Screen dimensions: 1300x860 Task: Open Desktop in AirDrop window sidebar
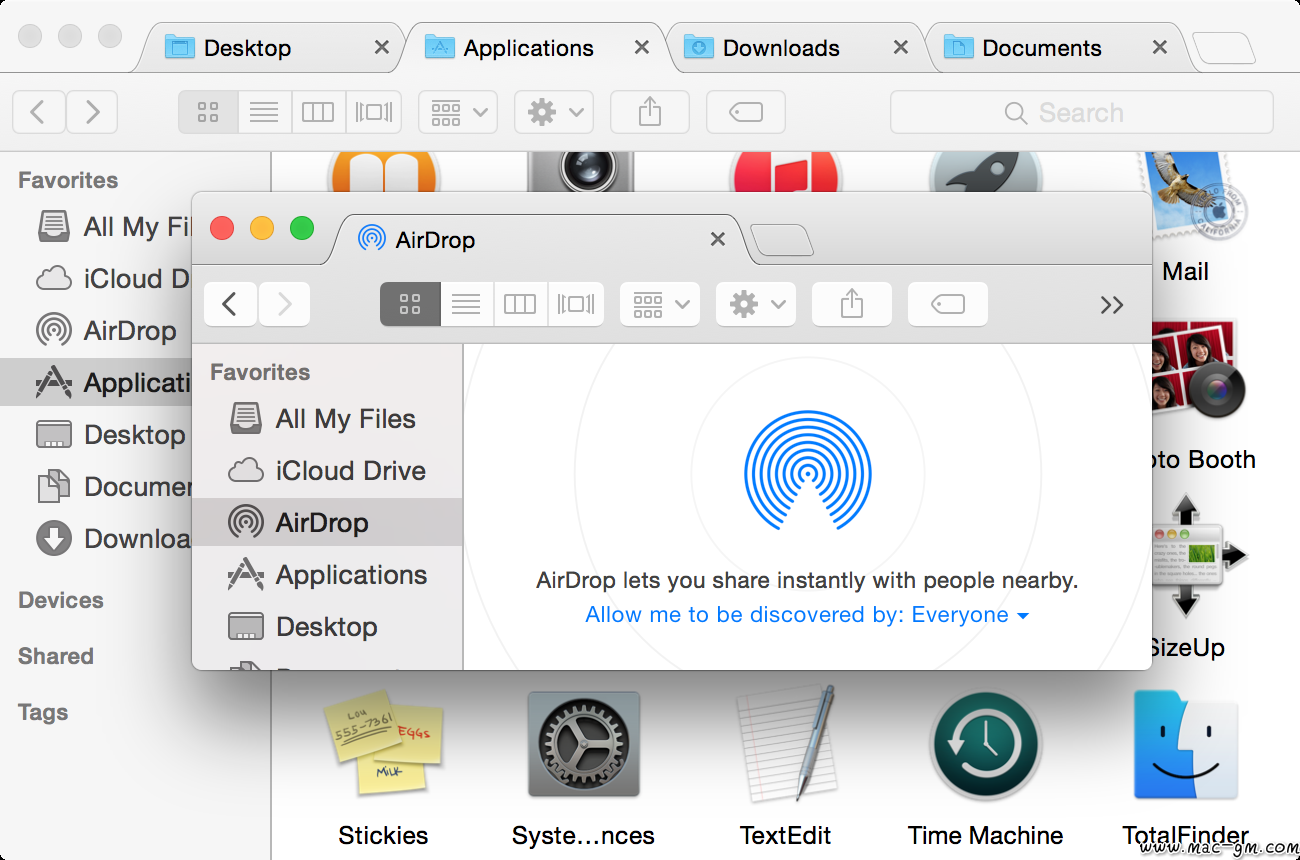pos(327,627)
